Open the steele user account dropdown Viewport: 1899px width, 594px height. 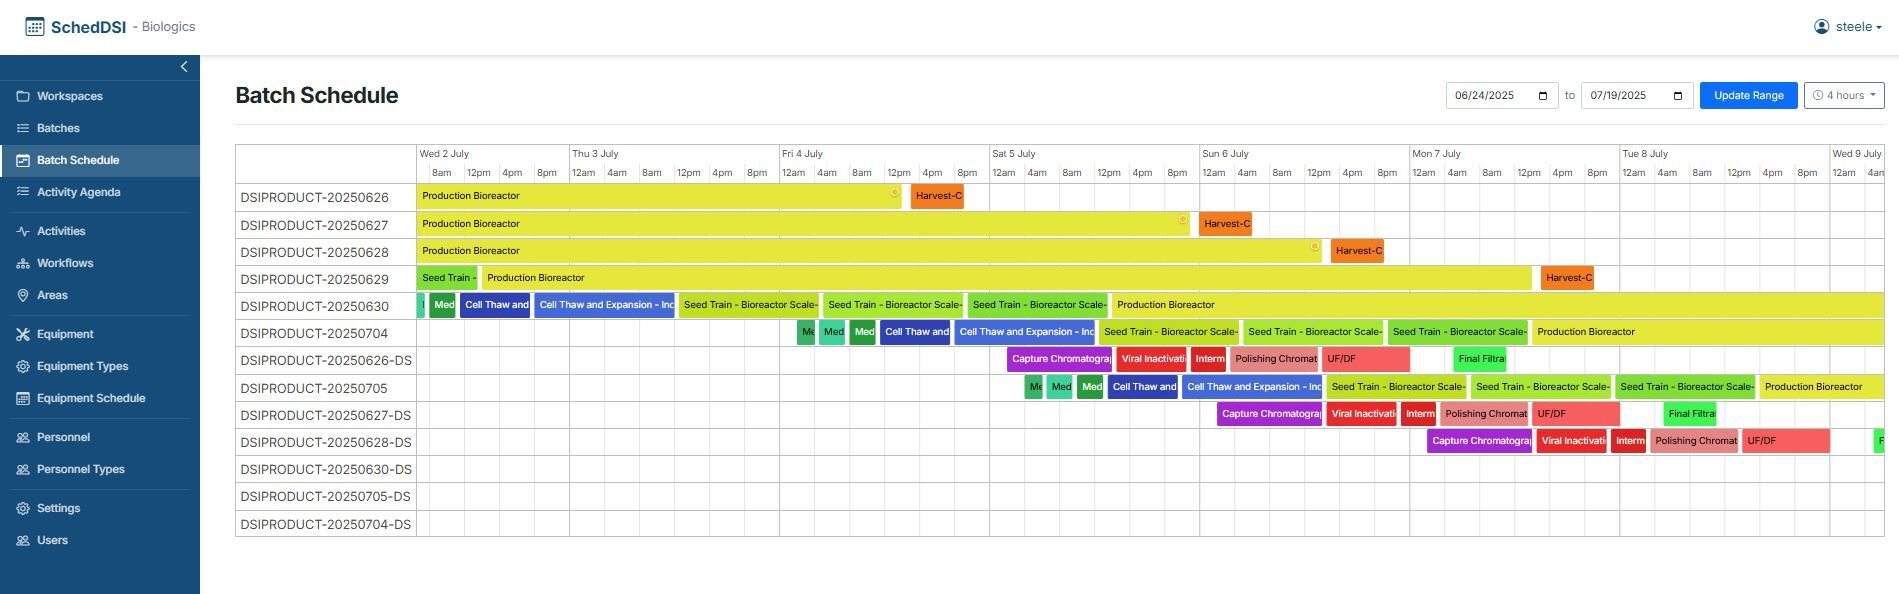pyautogui.click(x=1848, y=27)
